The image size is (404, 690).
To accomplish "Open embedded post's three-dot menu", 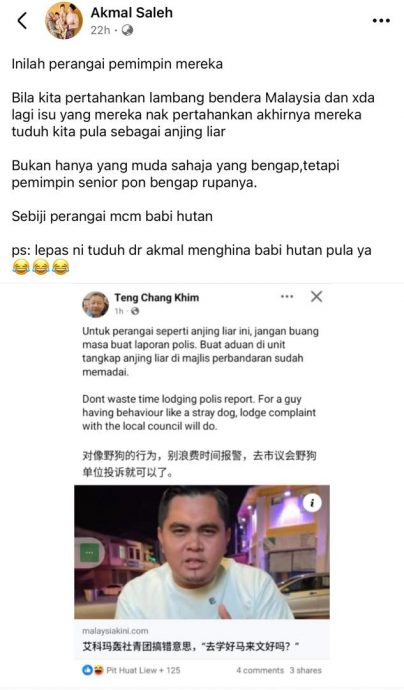I will (287, 297).
